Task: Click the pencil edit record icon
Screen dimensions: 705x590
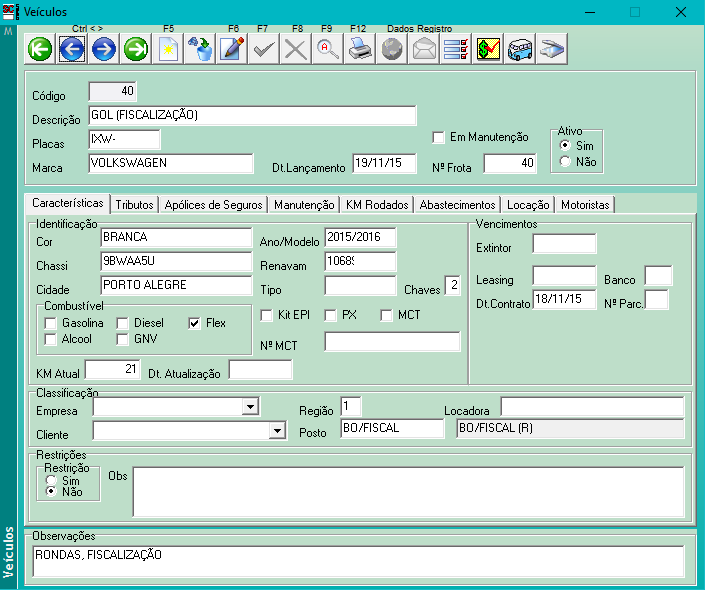Action: 232,48
